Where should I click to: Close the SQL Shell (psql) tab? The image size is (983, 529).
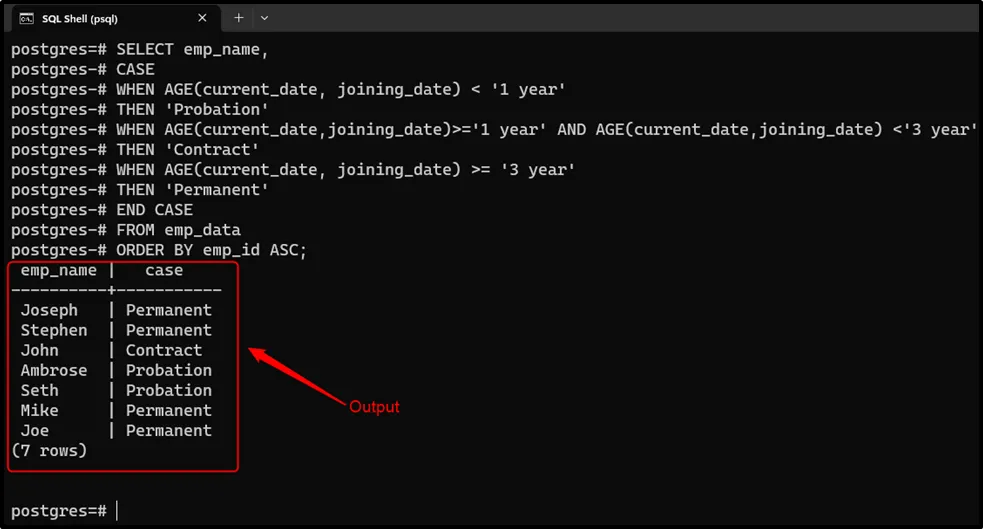(202, 18)
